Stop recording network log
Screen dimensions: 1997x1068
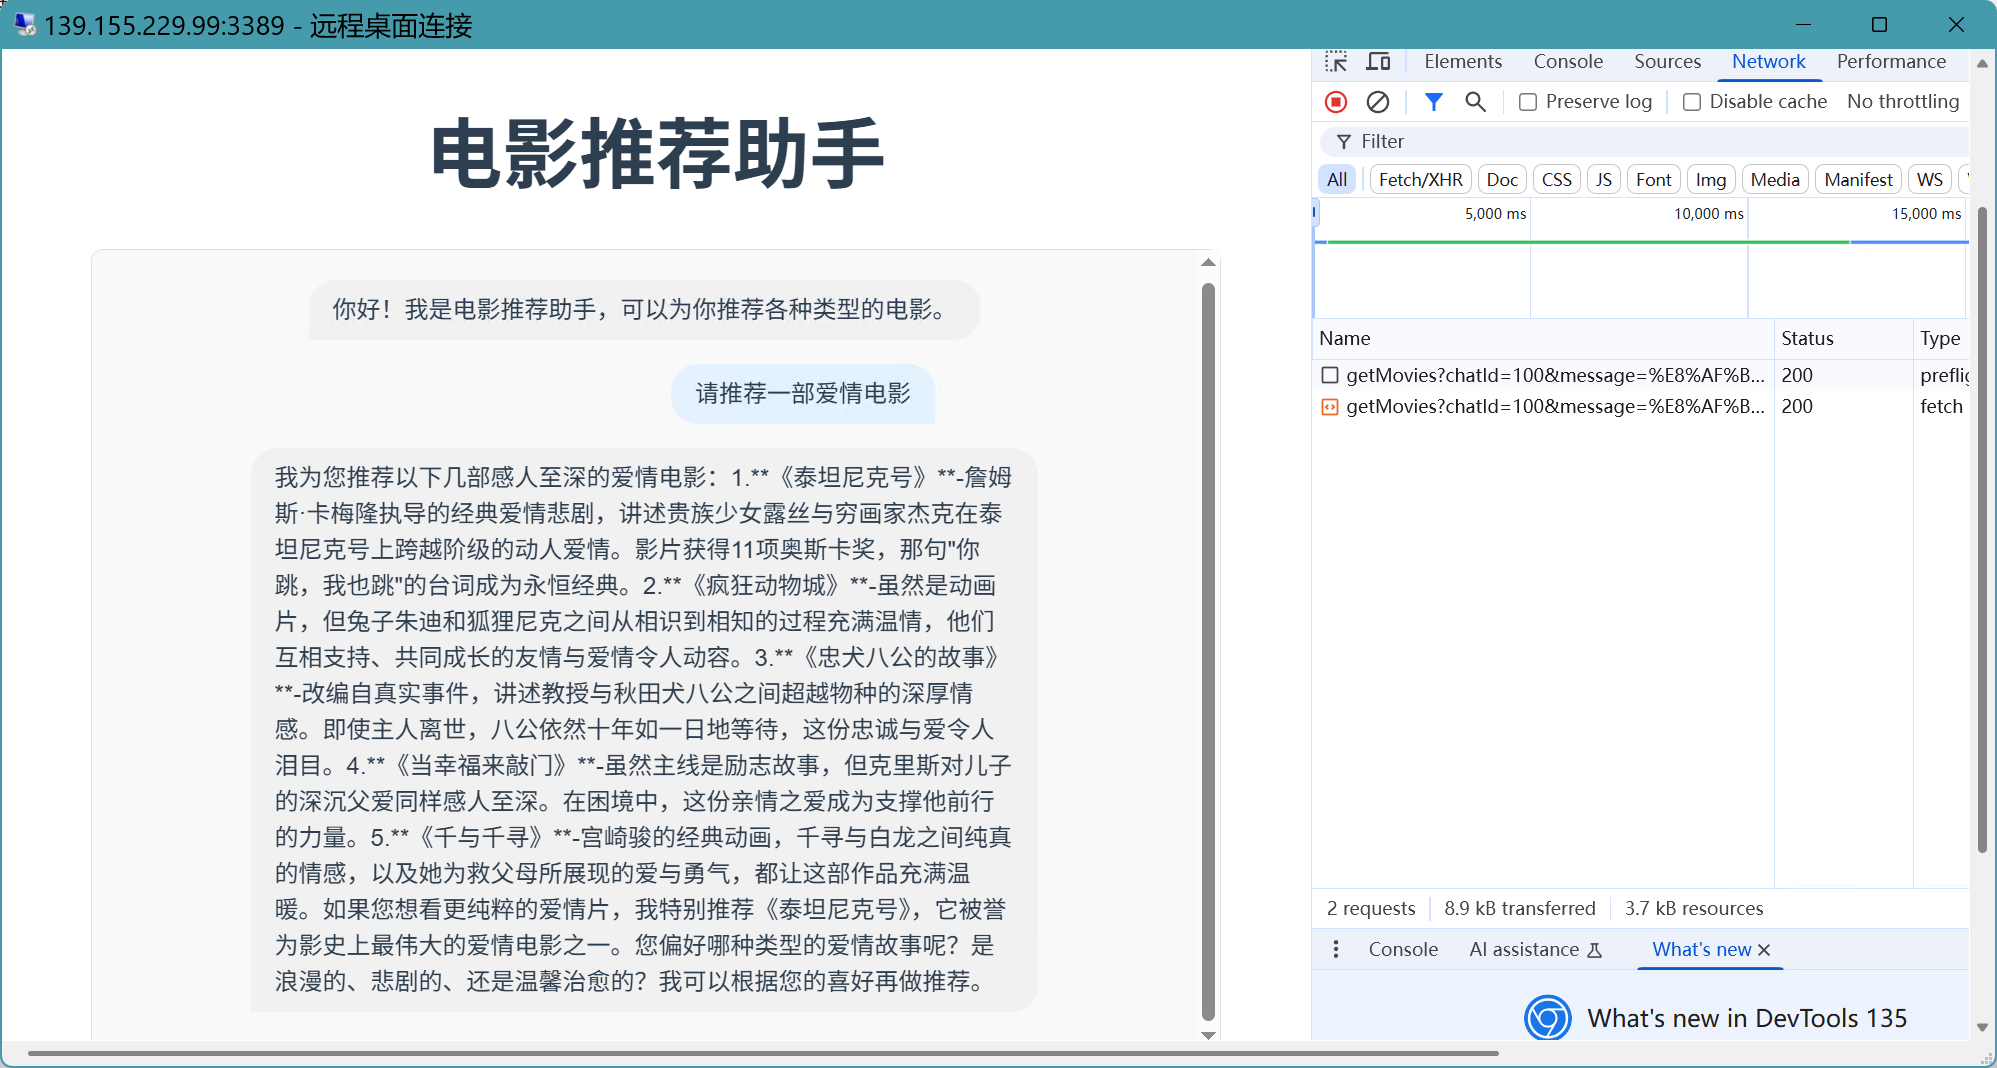(x=1336, y=102)
